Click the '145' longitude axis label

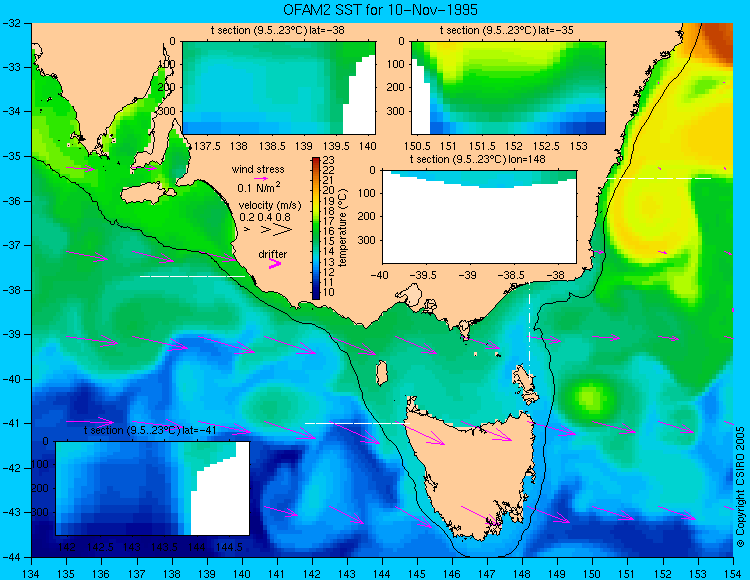tap(417, 573)
